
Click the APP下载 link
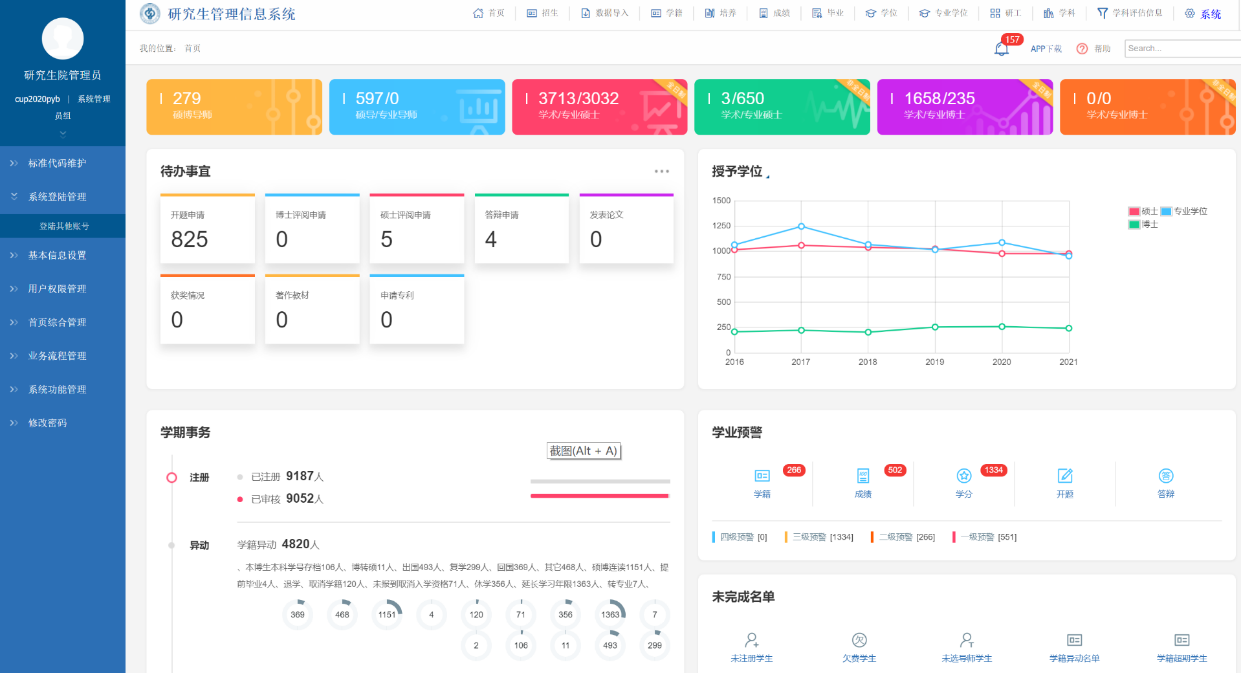click(x=1046, y=48)
